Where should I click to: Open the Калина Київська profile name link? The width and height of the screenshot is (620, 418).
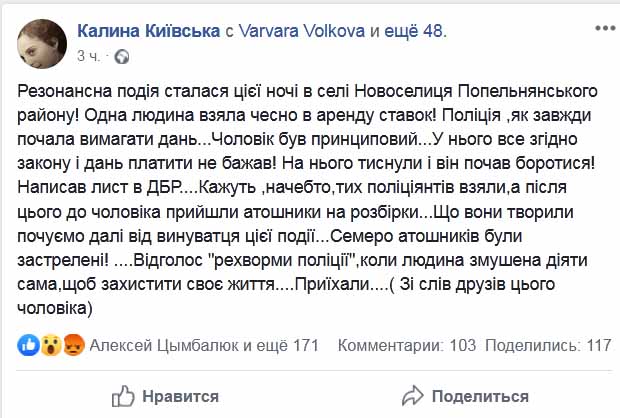tap(149, 30)
